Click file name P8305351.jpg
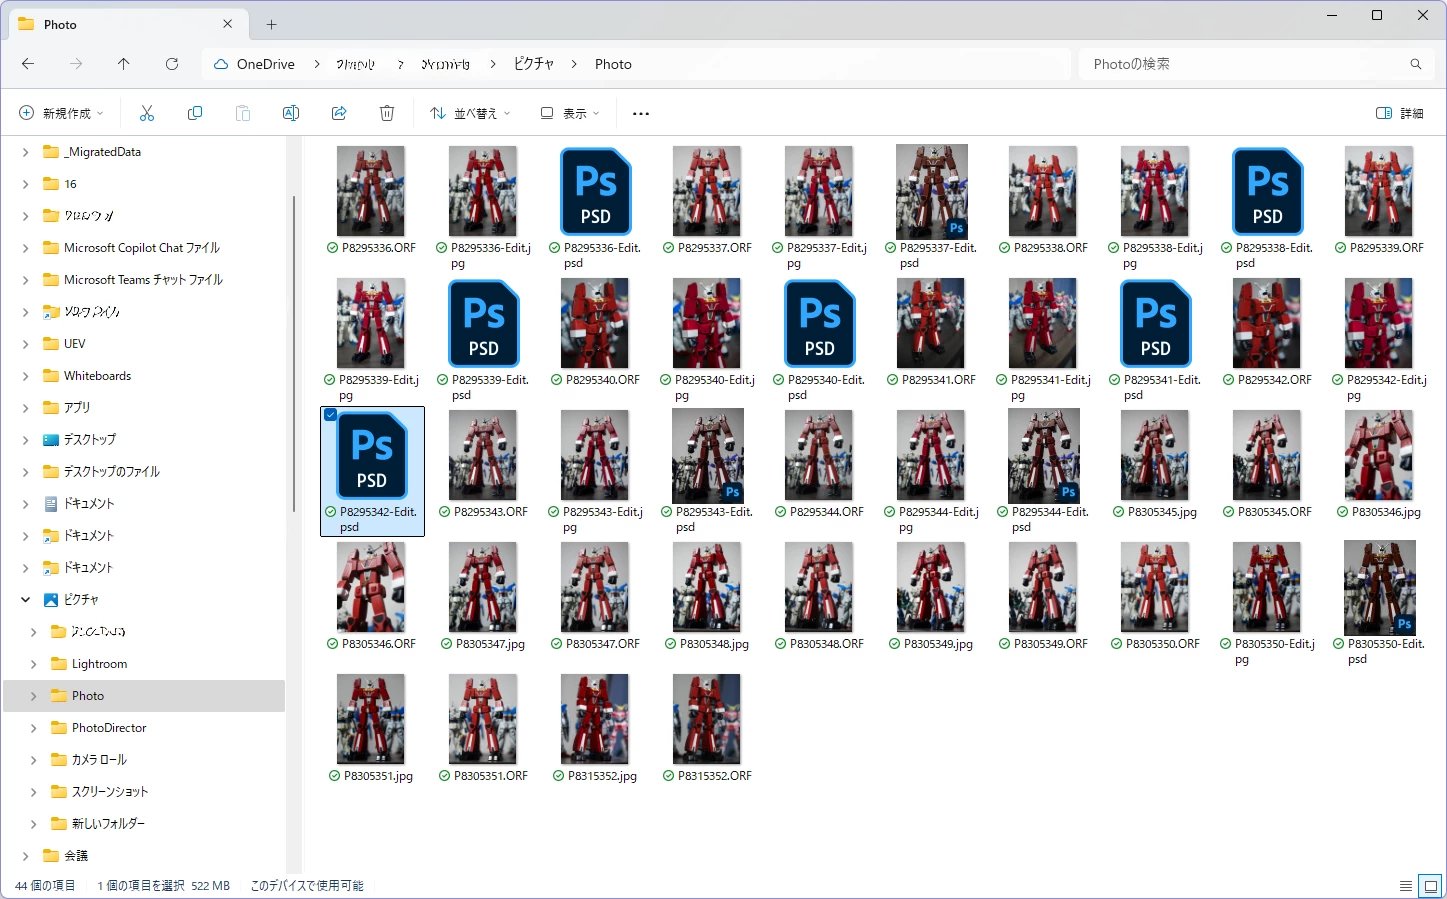The height and width of the screenshot is (899, 1447). [x=378, y=776]
